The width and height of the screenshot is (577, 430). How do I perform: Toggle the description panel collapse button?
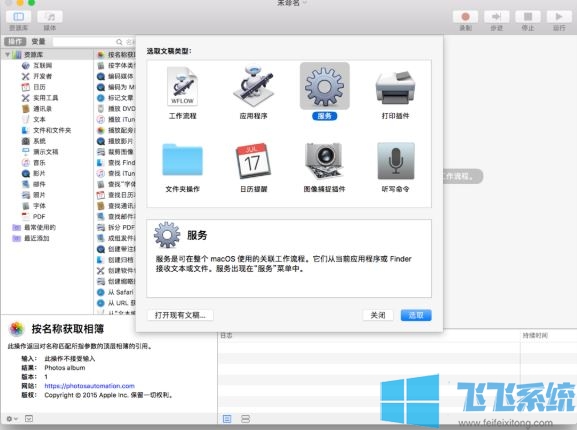tap(29, 419)
